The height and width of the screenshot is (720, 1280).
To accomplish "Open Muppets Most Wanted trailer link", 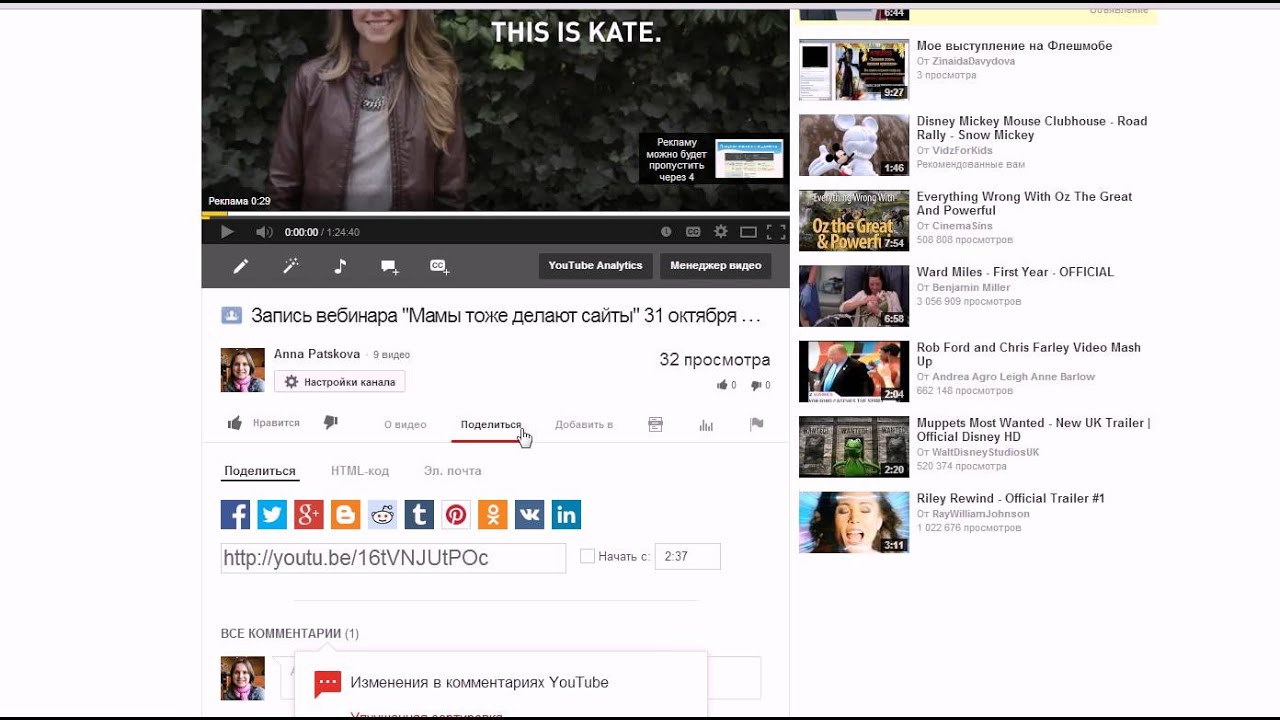I will (x=1033, y=430).
